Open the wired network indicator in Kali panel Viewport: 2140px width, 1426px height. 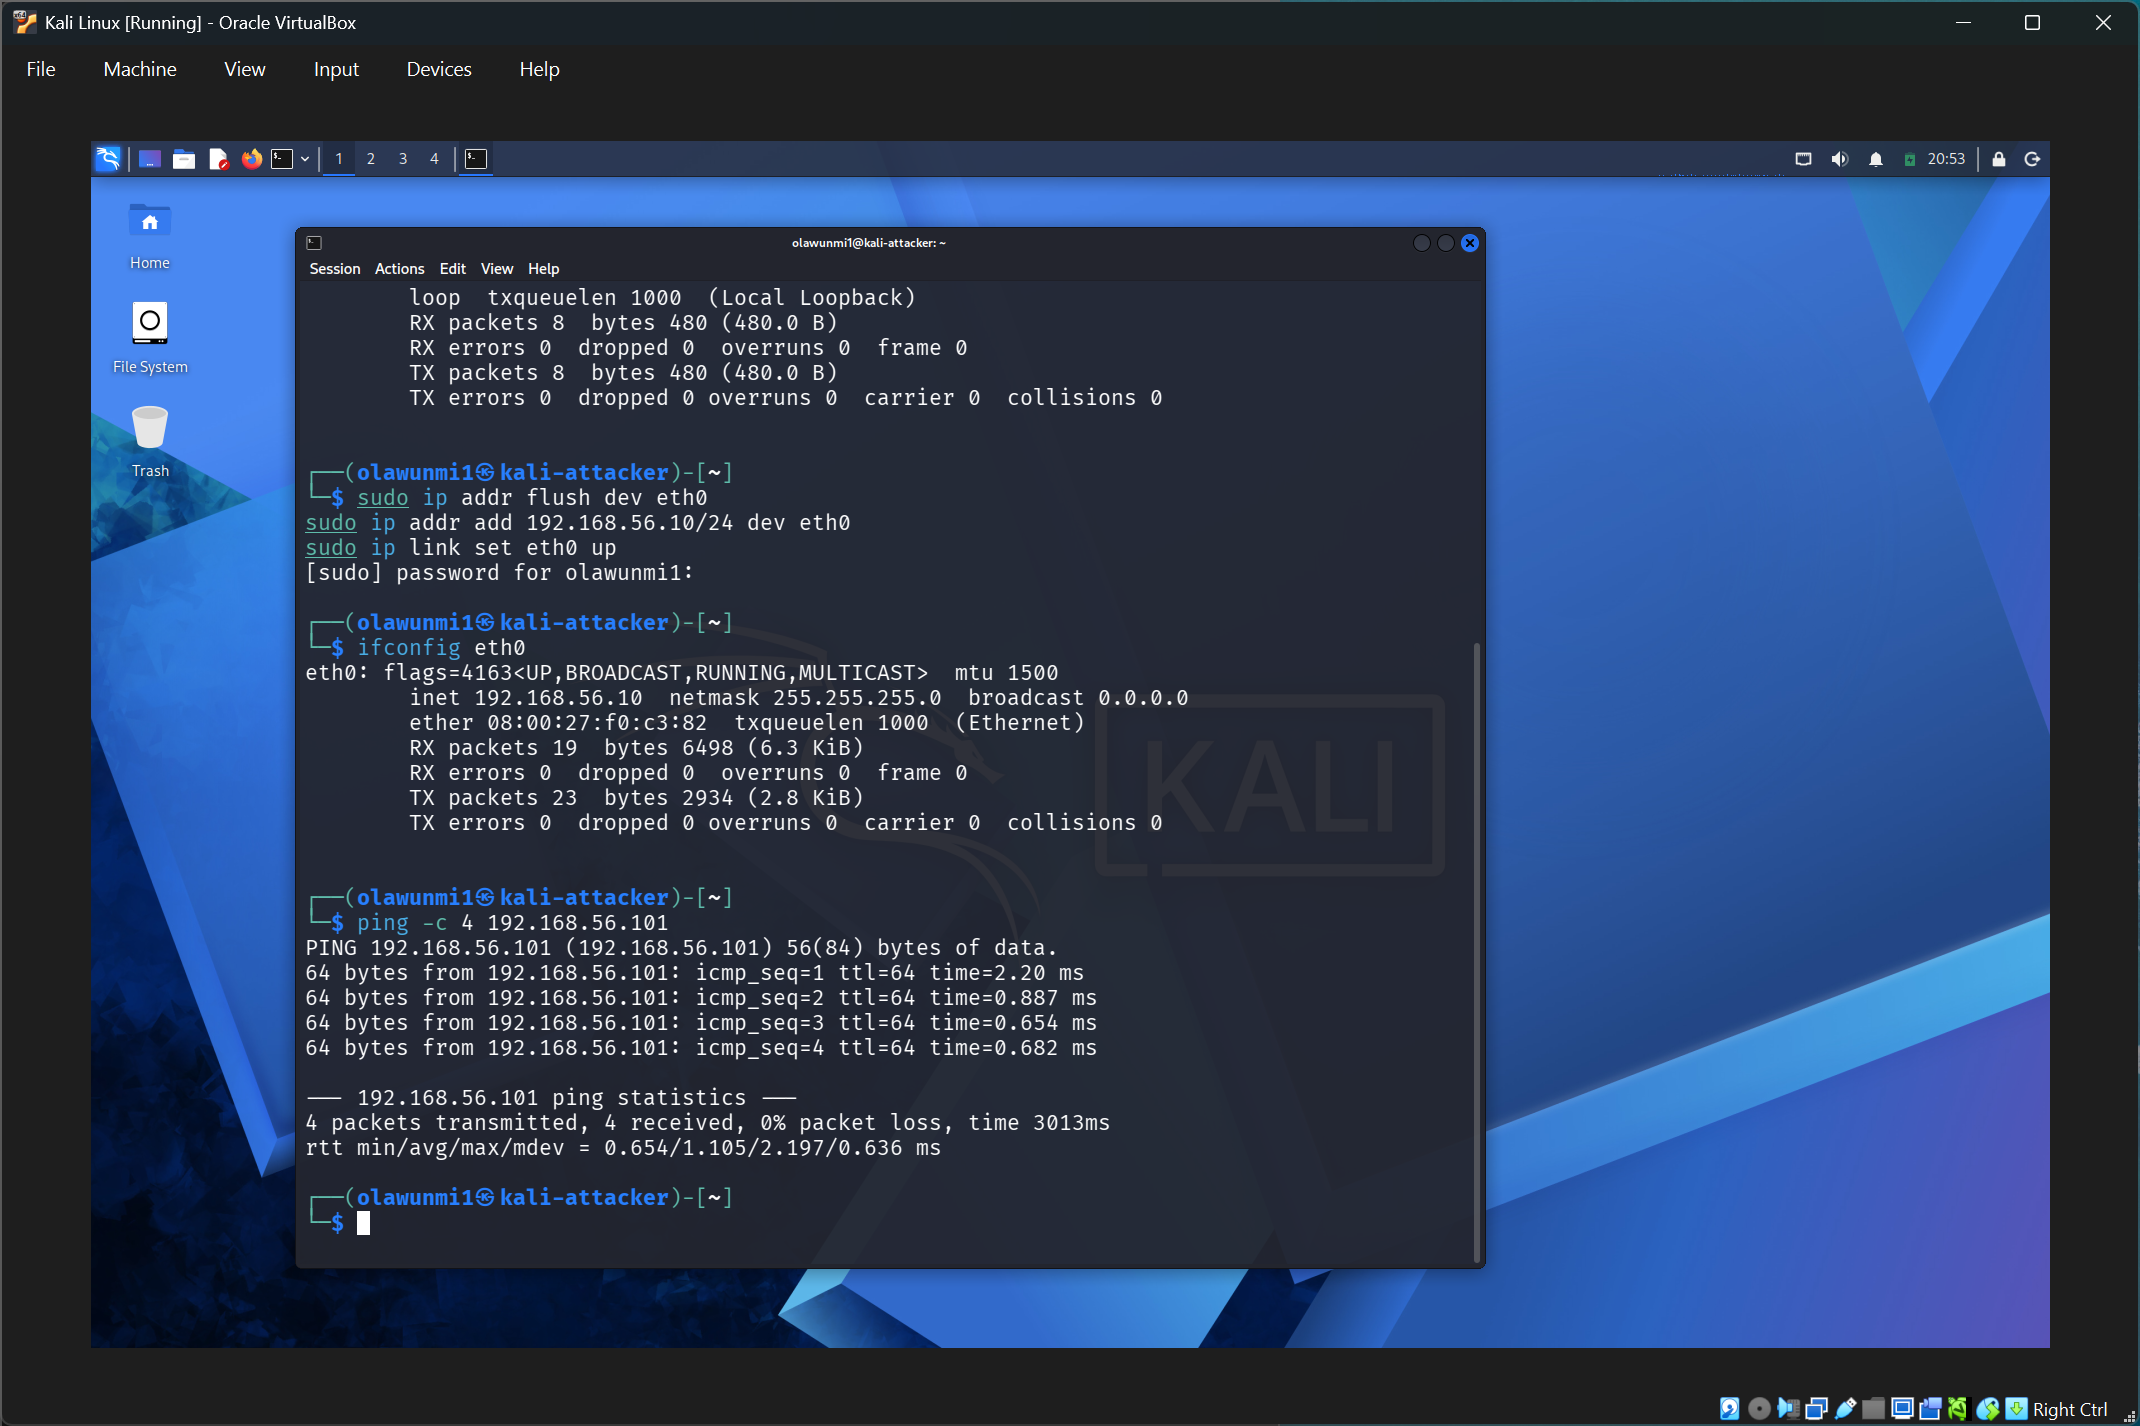1803,159
